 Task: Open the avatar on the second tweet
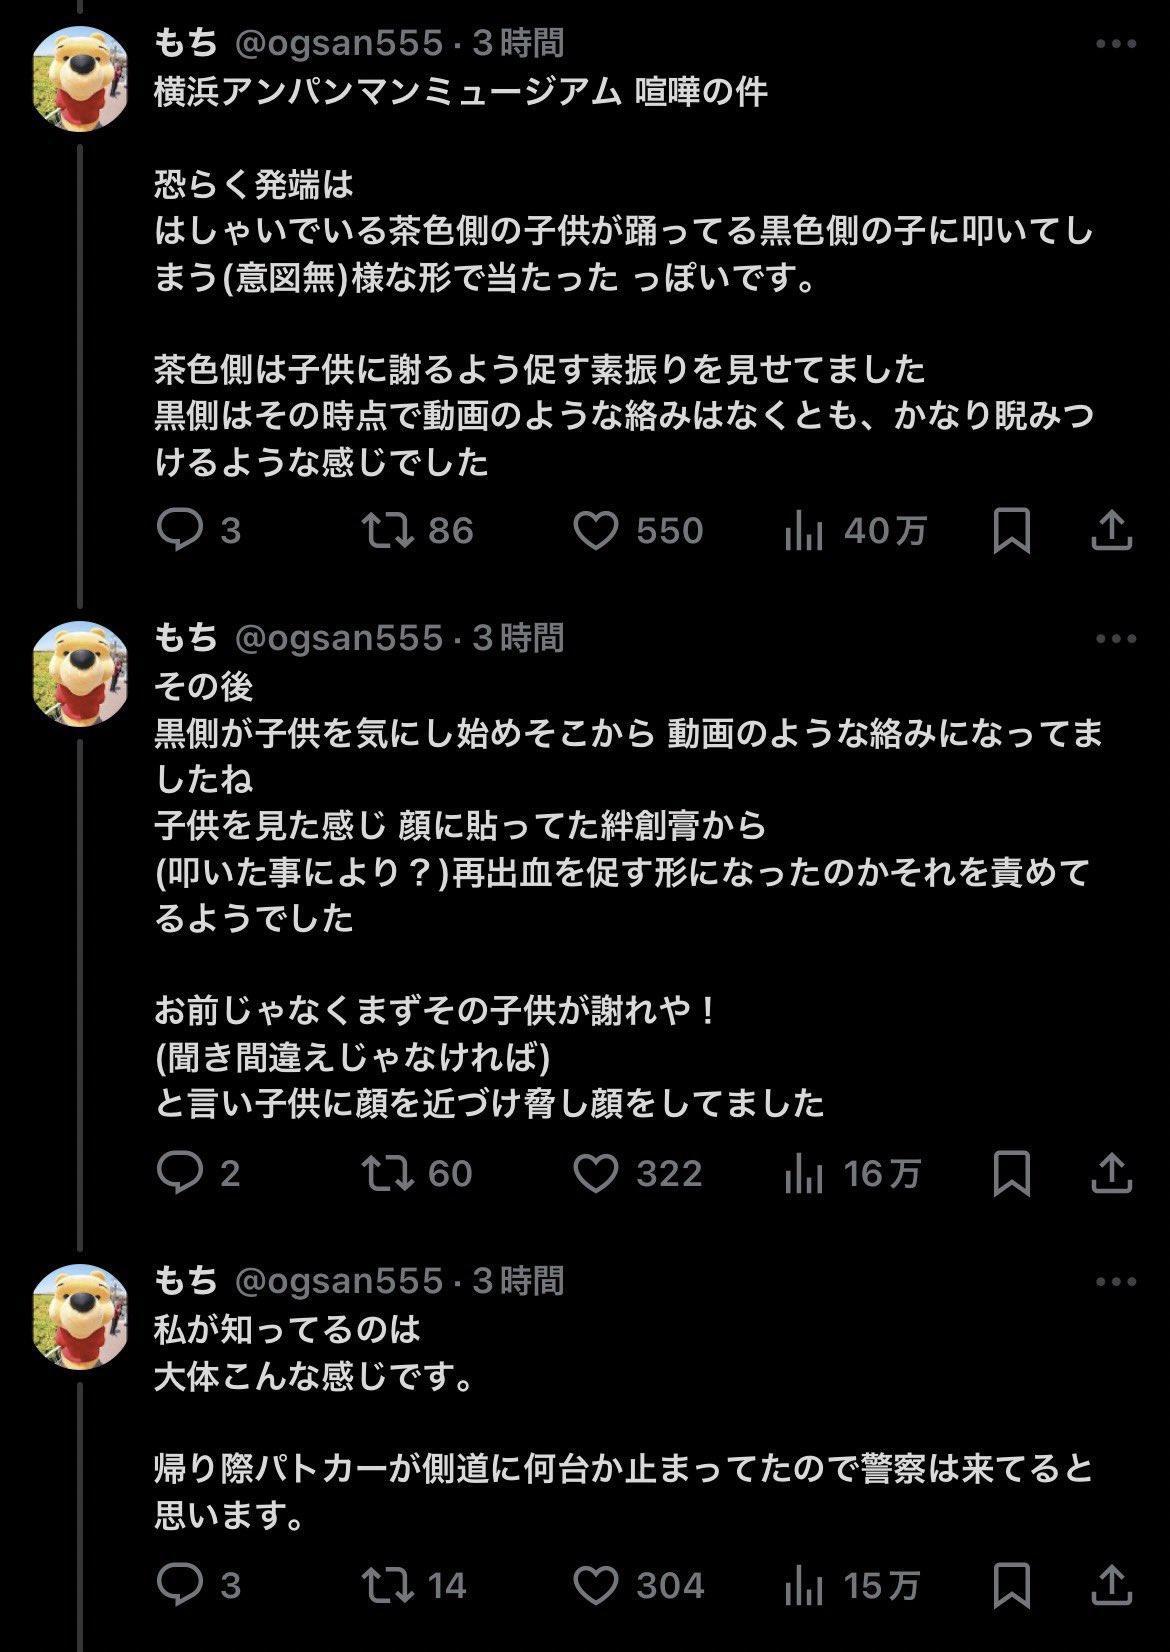[x=80, y=673]
